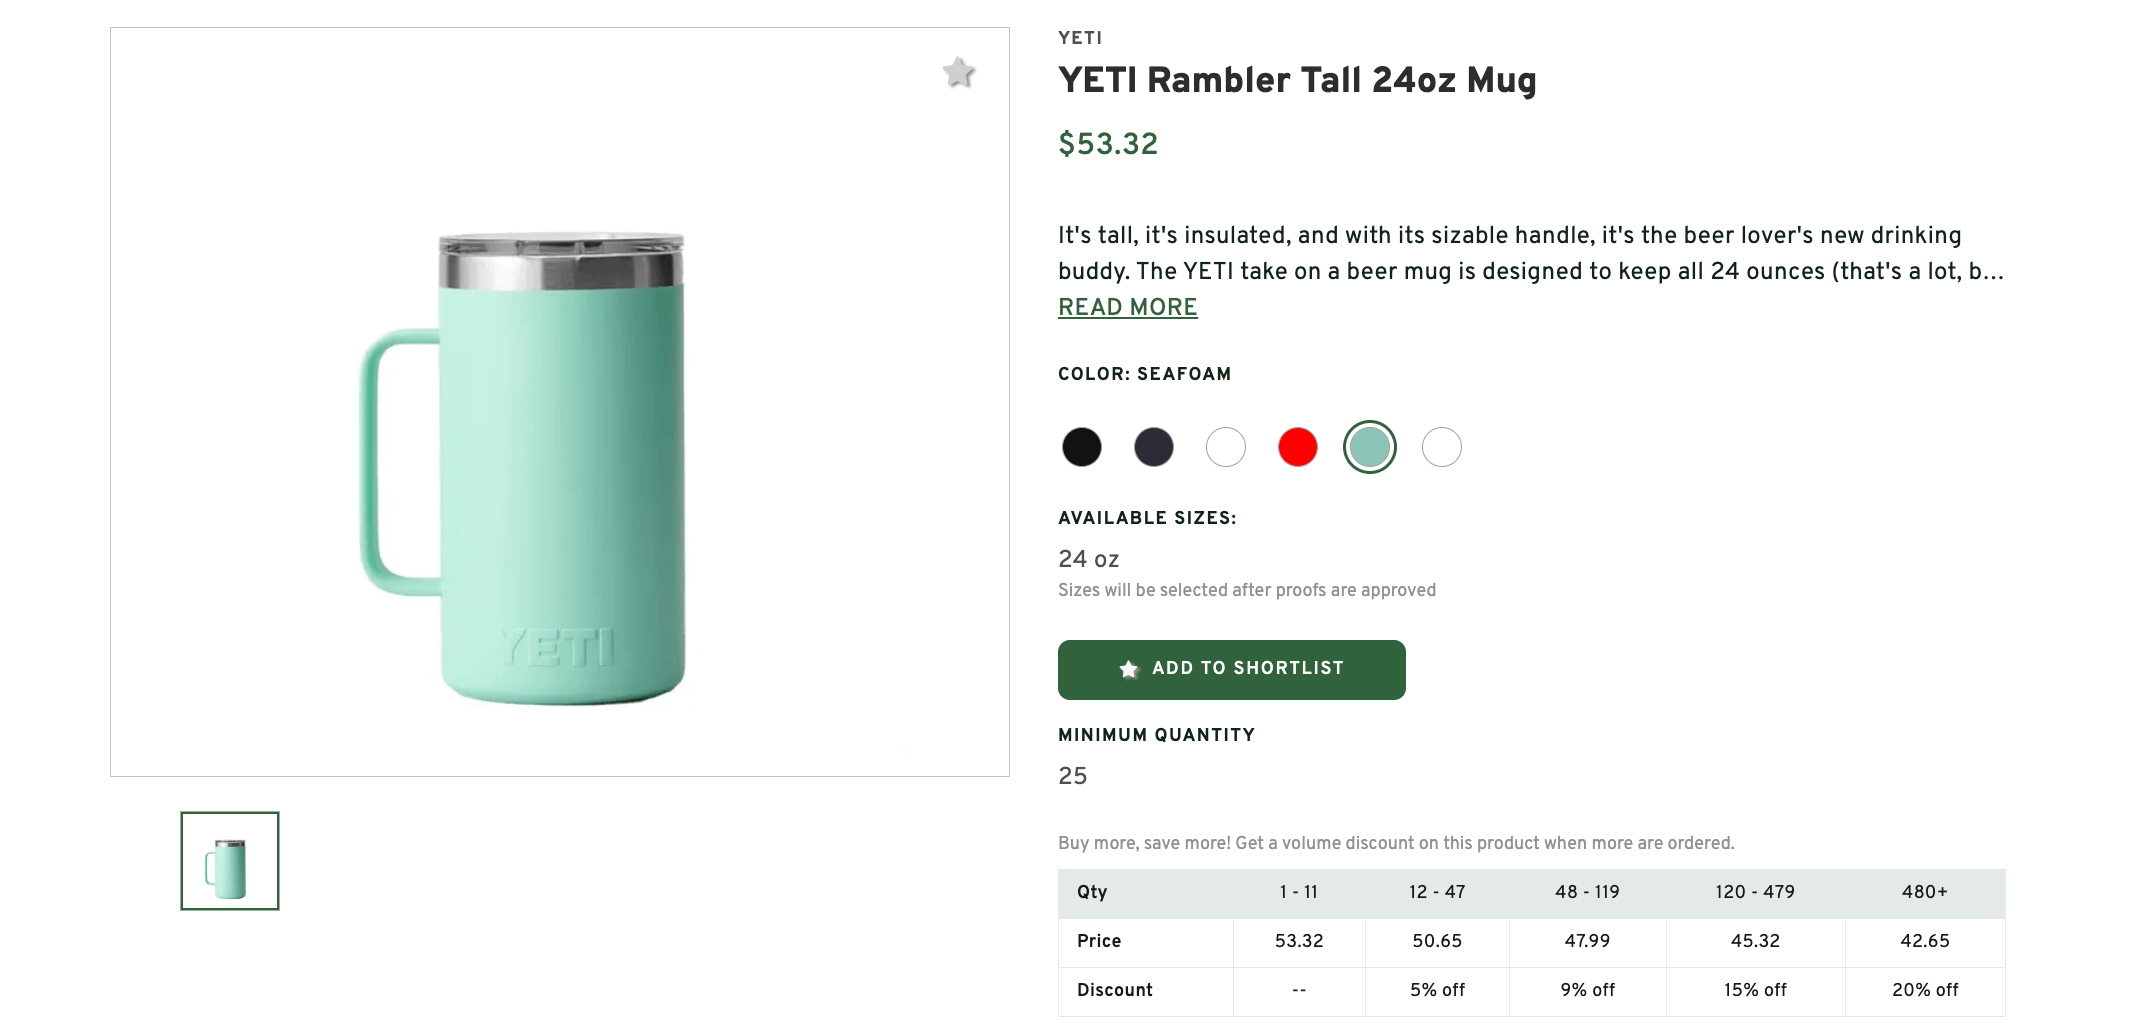
Task: Click the product title YETI Rambler Tall 24oz Mug
Action: (1296, 80)
